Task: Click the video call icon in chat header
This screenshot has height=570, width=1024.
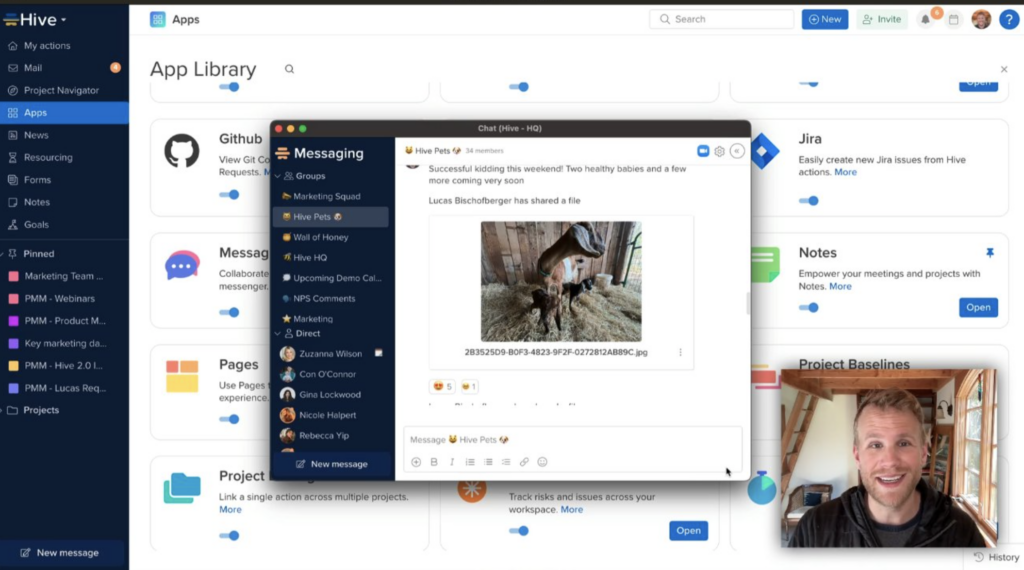Action: click(x=703, y=151)
